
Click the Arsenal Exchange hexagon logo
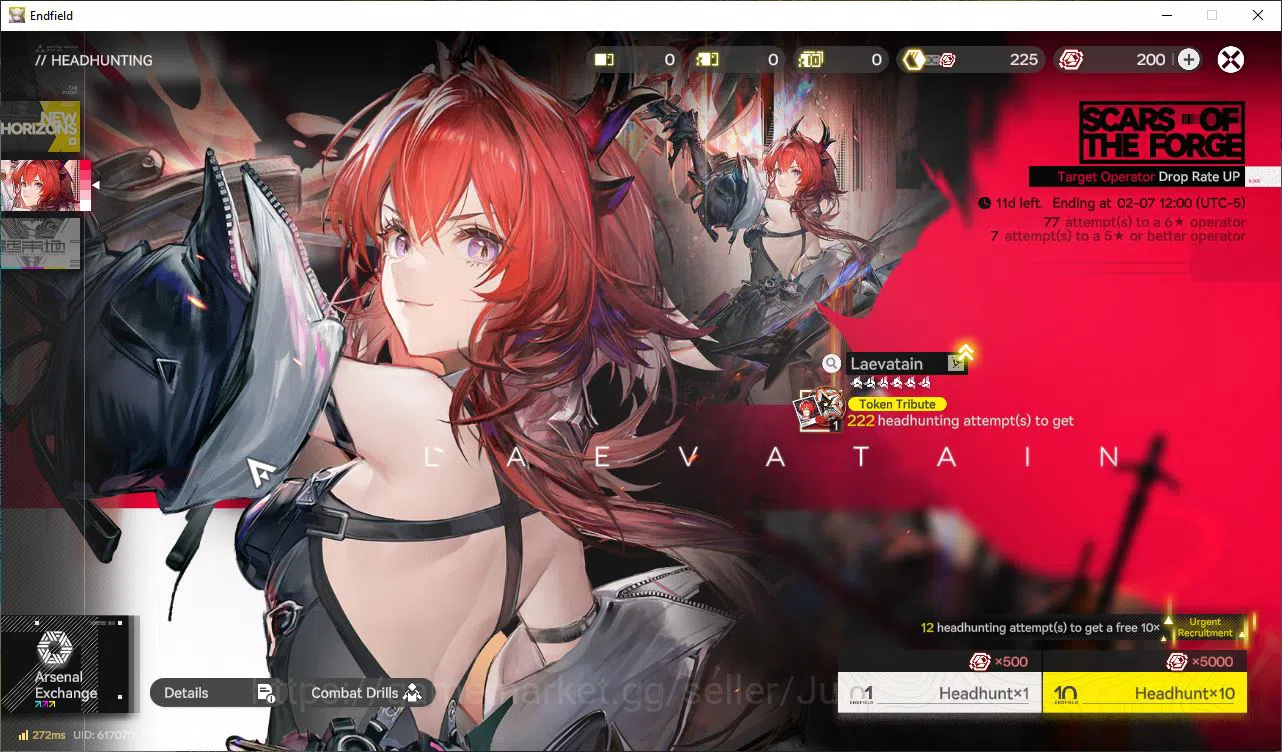[x=54, y=648]
